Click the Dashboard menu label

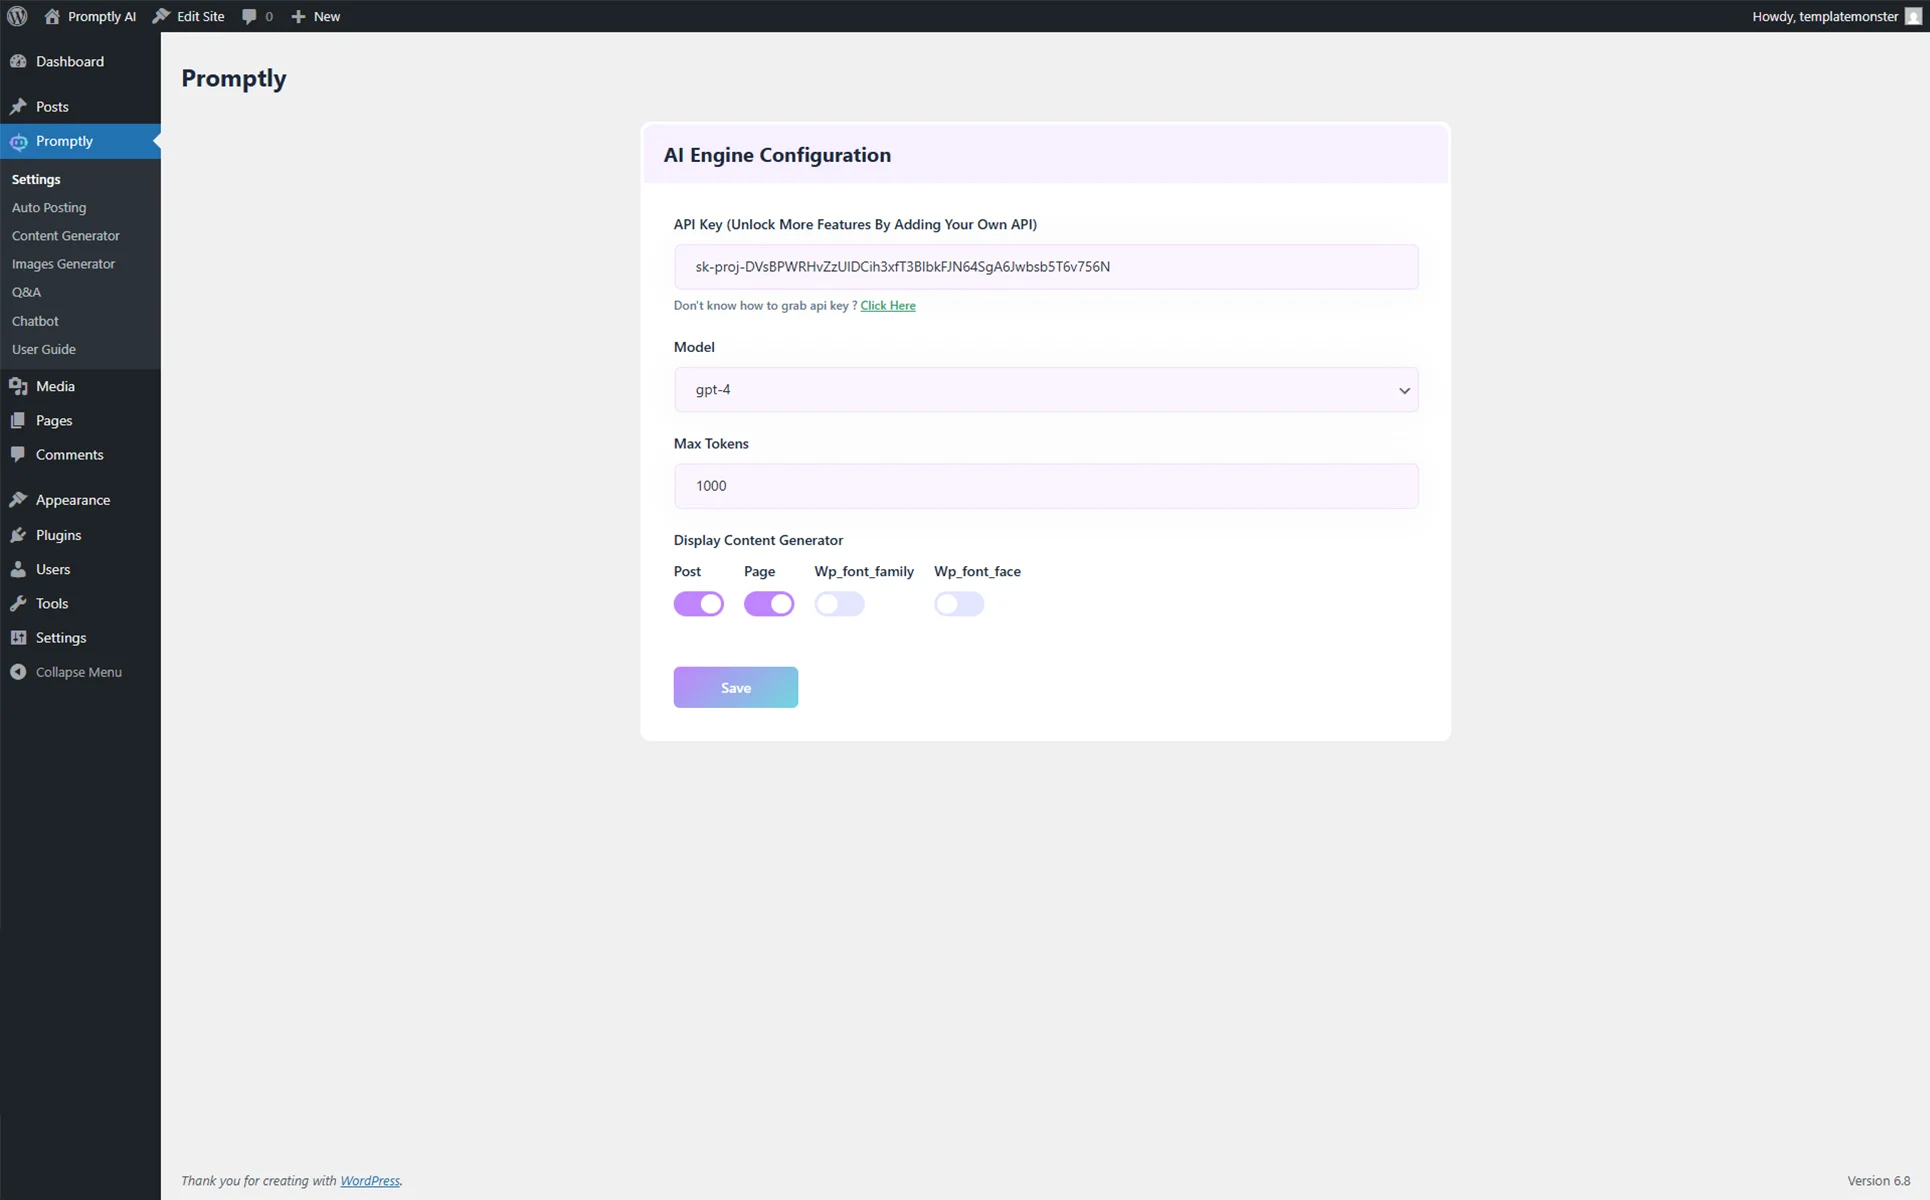[x=70, y=61]
